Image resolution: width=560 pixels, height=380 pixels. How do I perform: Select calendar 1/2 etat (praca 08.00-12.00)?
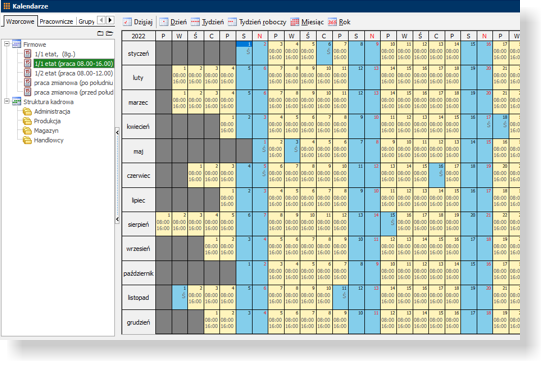click(74, 73)
